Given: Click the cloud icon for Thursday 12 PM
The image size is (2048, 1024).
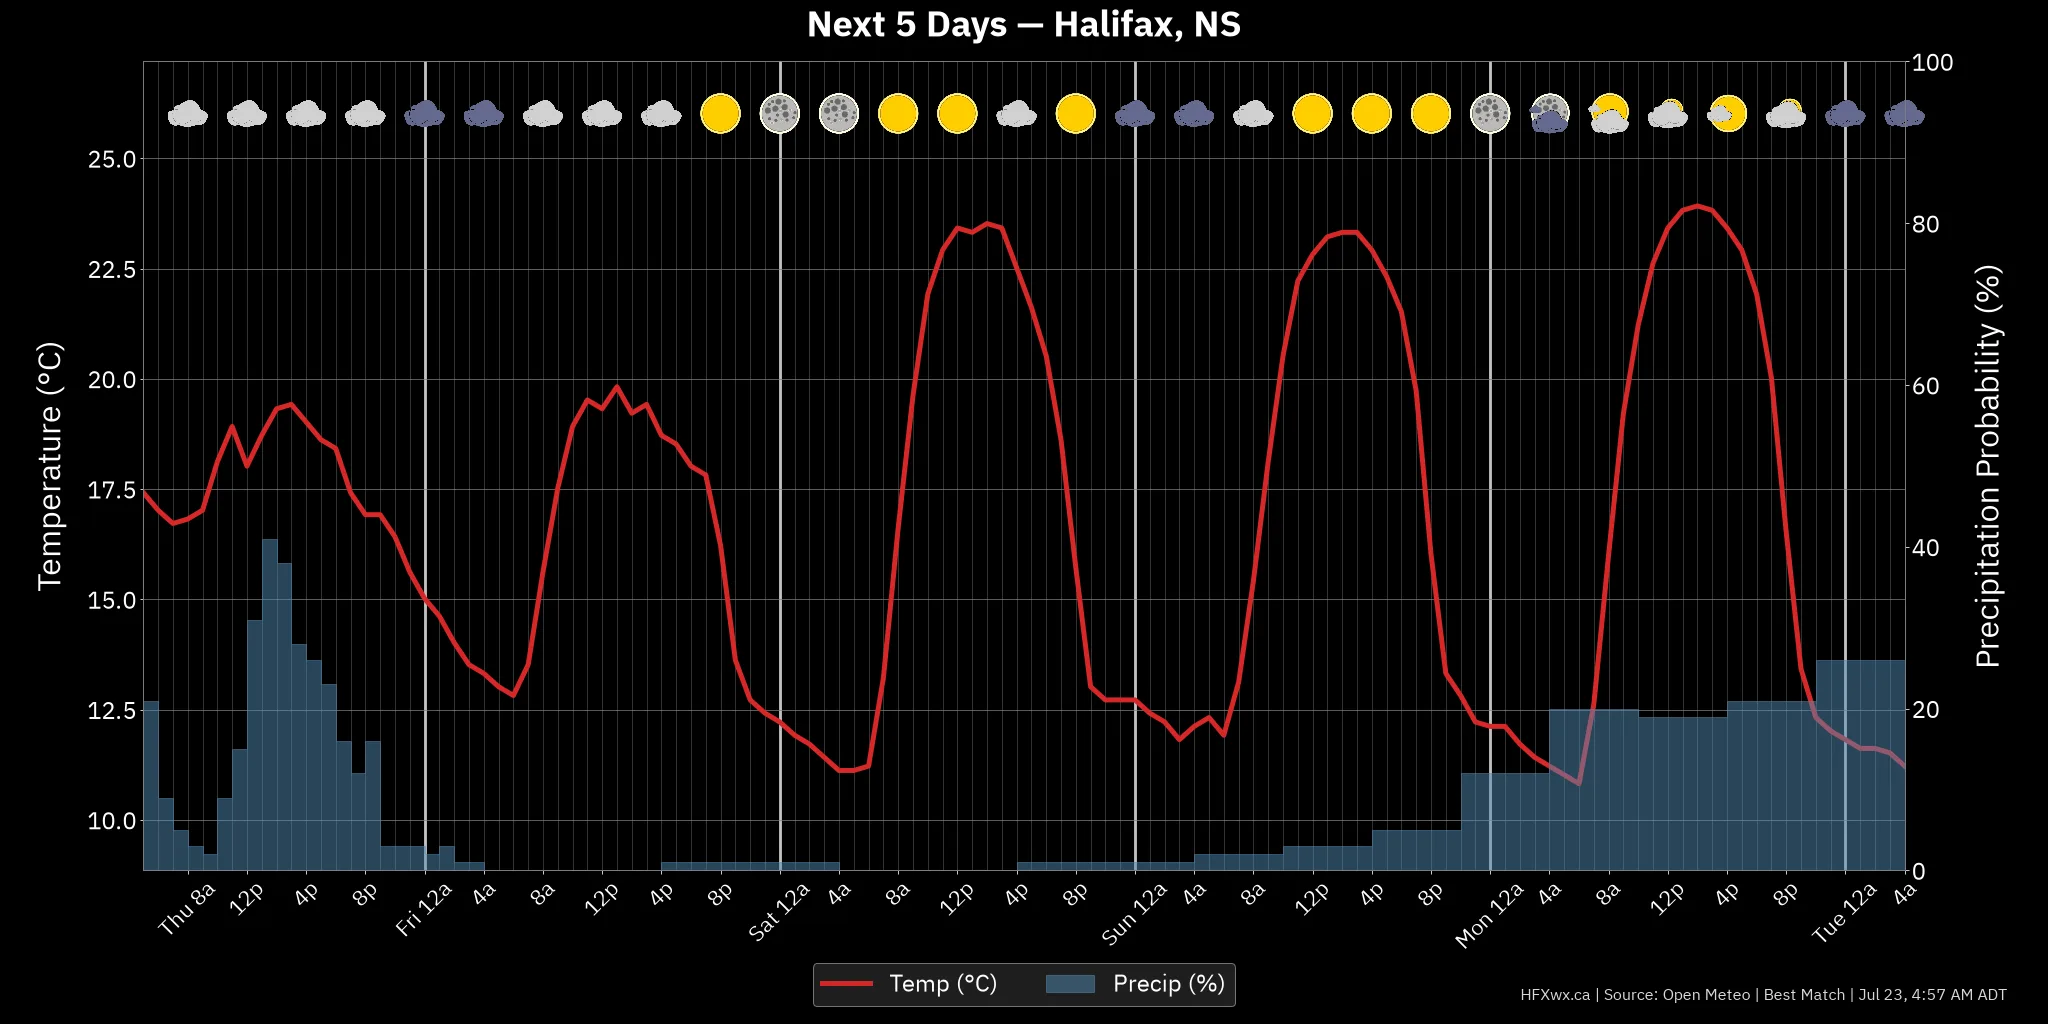Looking at the screenshot, I should (247, 114).
